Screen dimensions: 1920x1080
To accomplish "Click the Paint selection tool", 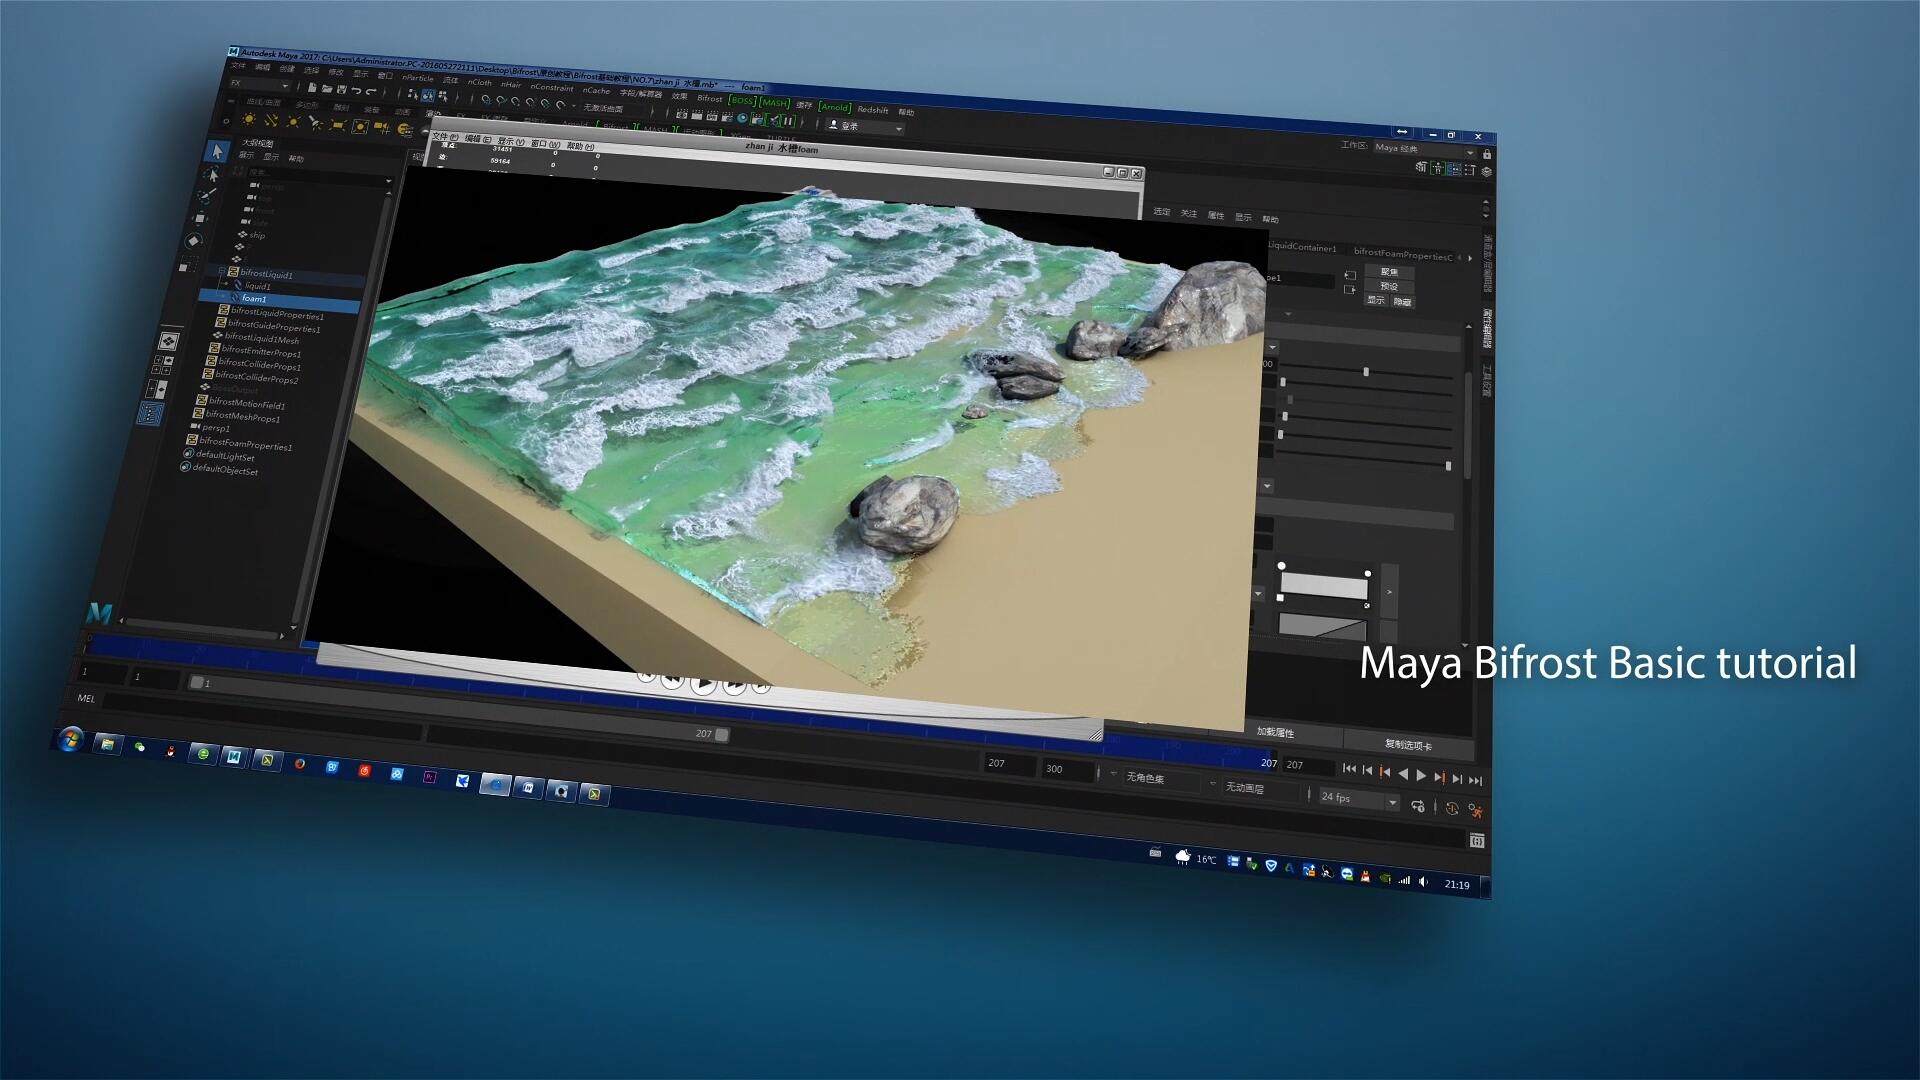I will click(x=207, y=196).
